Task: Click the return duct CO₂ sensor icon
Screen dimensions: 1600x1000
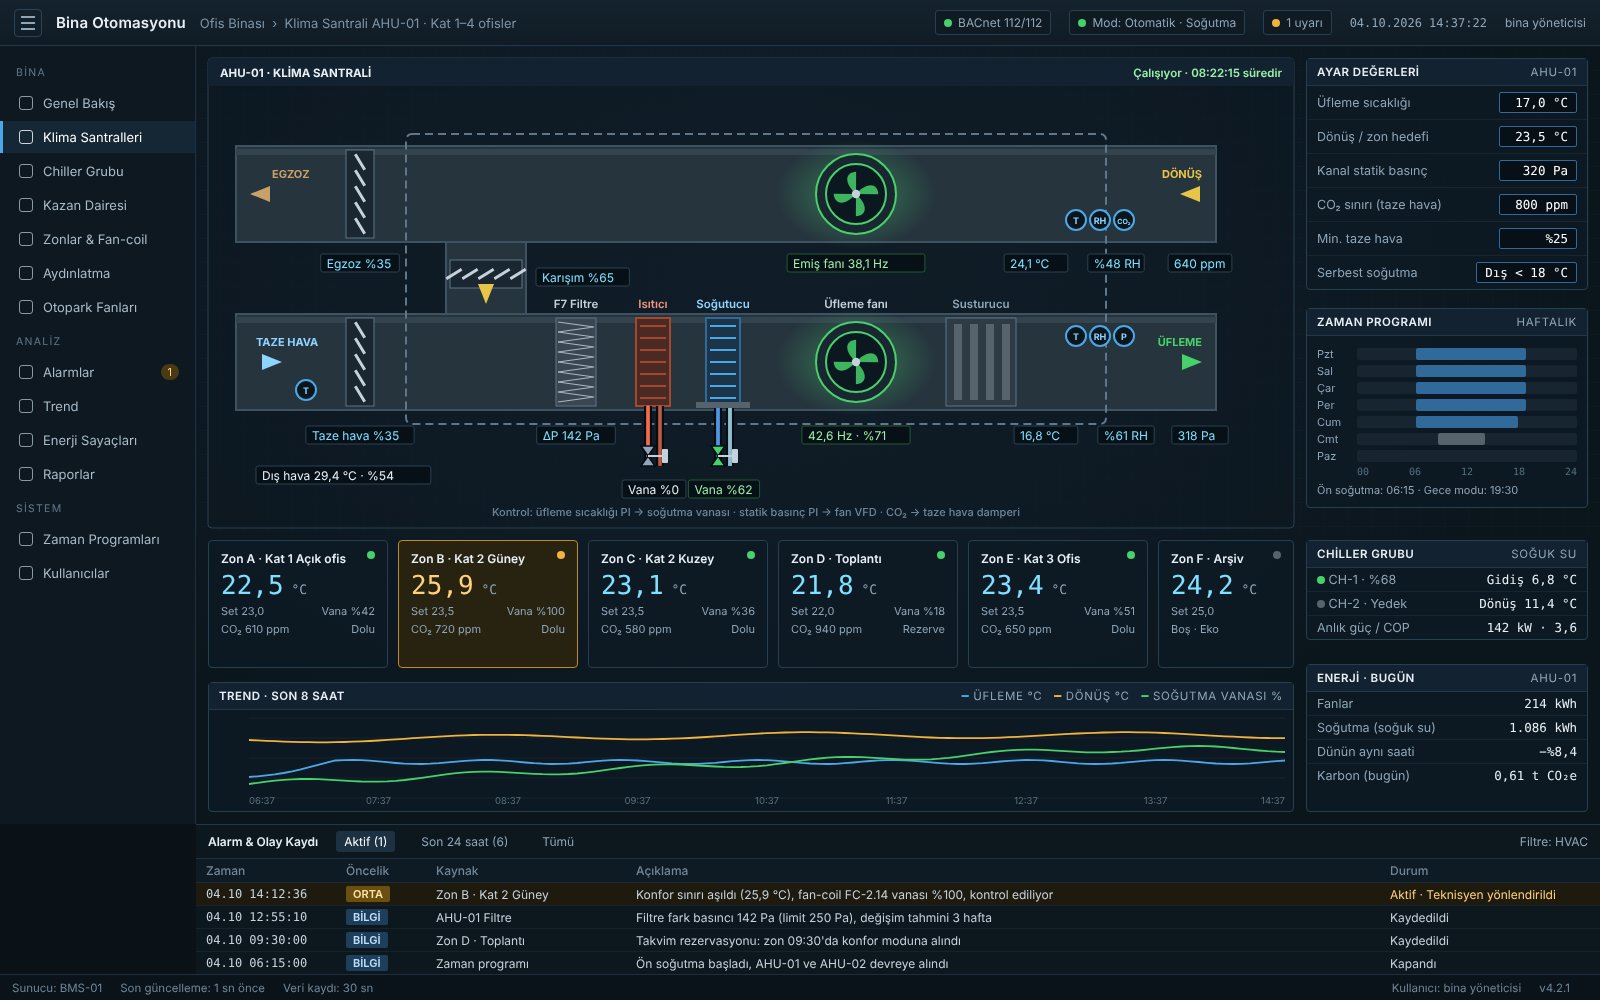Action: pos(1124,220)
